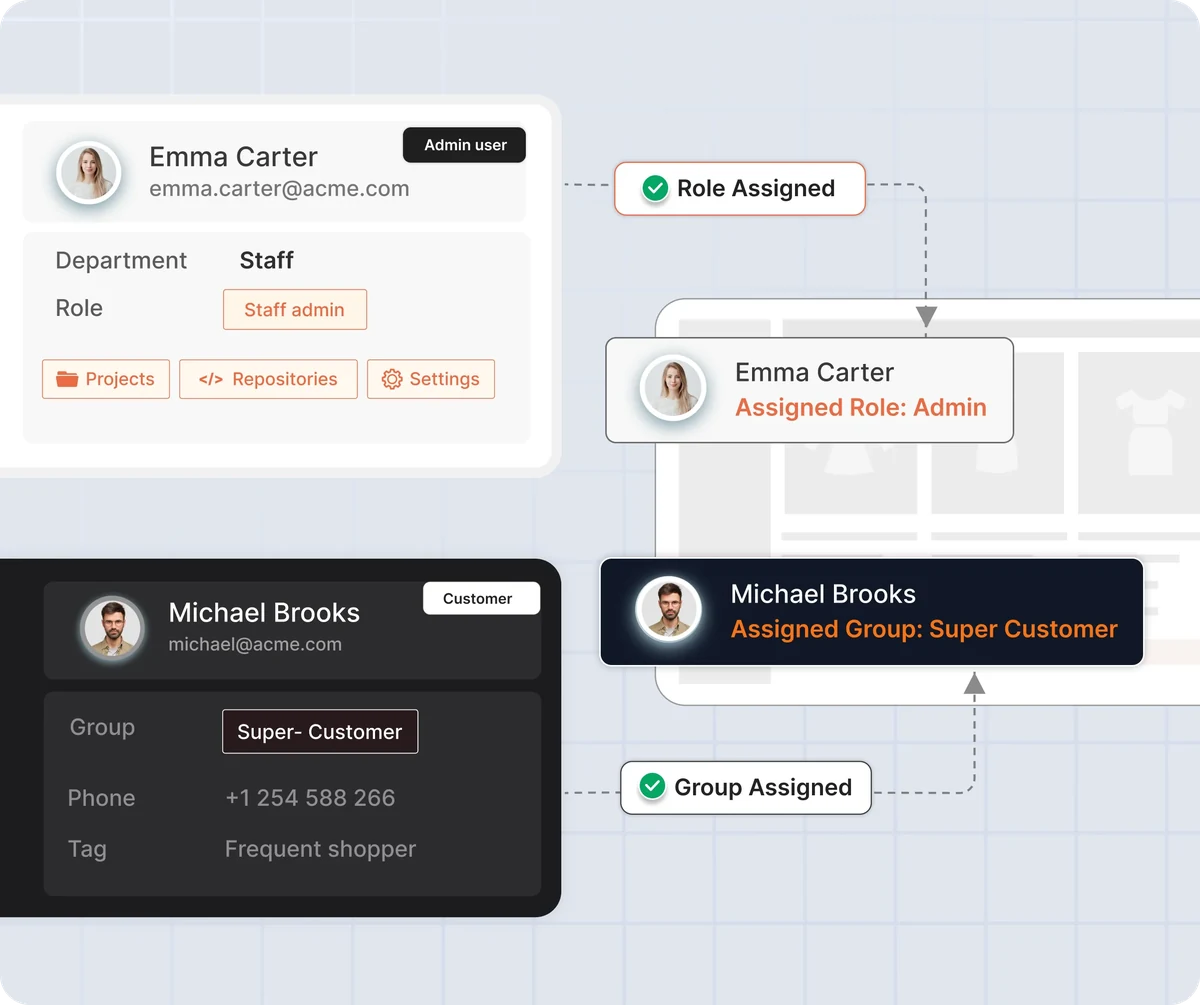
Task: Click the Michael Brooks name in the Assigned Group card
Action: [x=823, y=594]
